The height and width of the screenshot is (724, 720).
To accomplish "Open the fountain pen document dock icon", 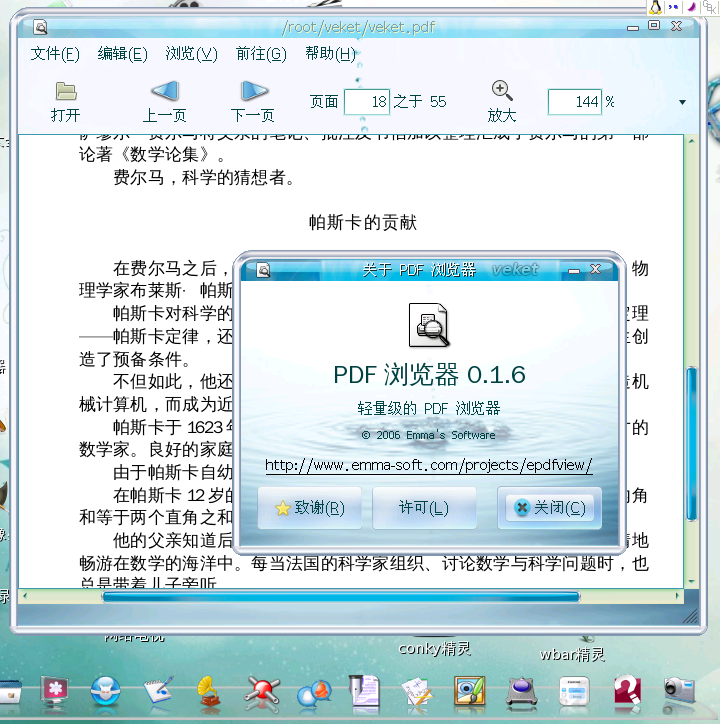I will pyautogui.click(x=364, y=690).
